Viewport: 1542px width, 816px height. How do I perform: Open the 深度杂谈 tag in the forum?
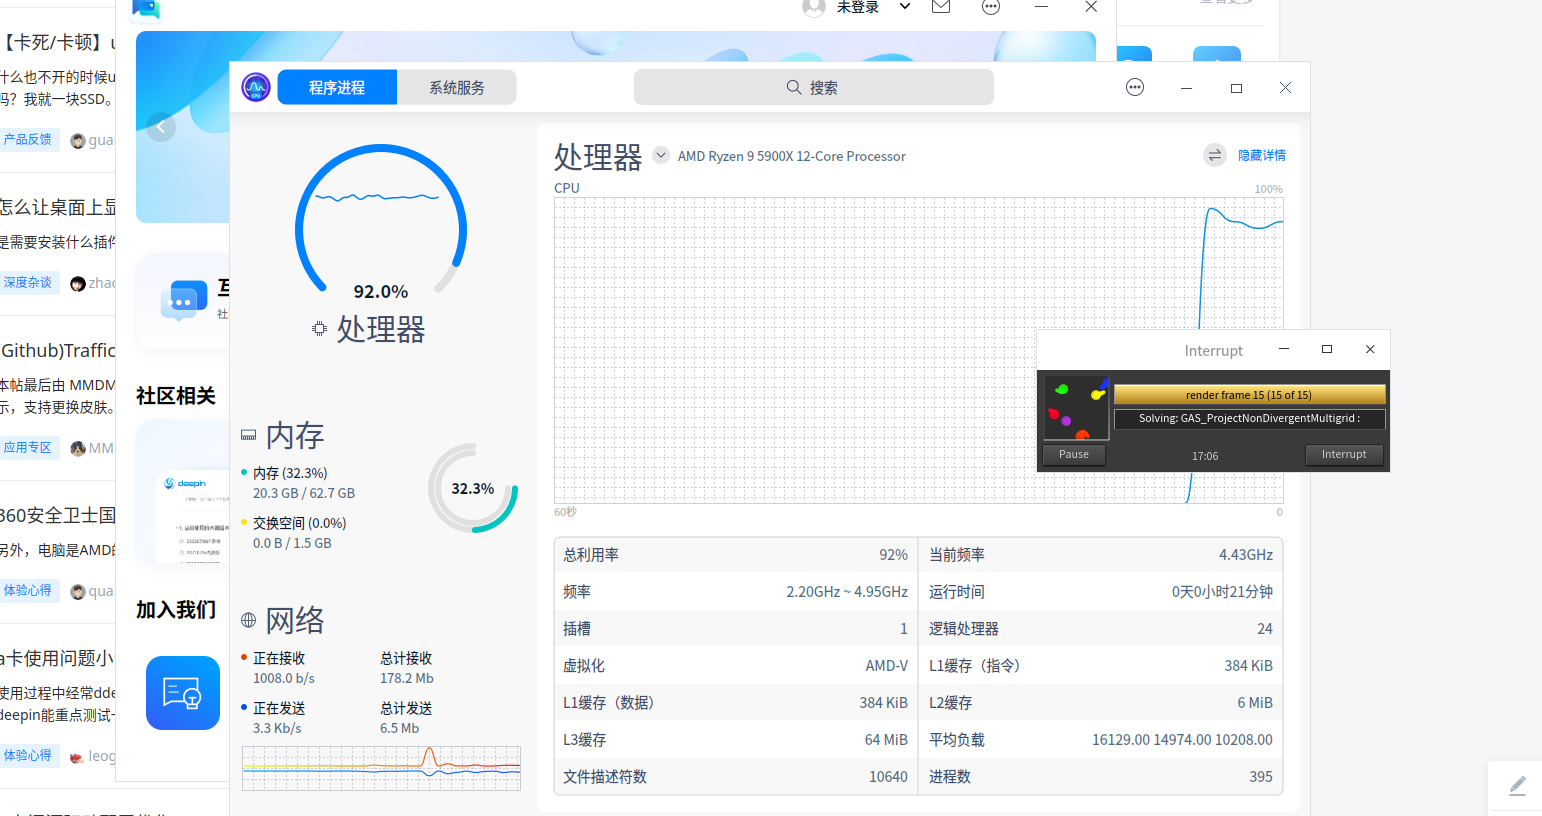[x=28, y=283]
